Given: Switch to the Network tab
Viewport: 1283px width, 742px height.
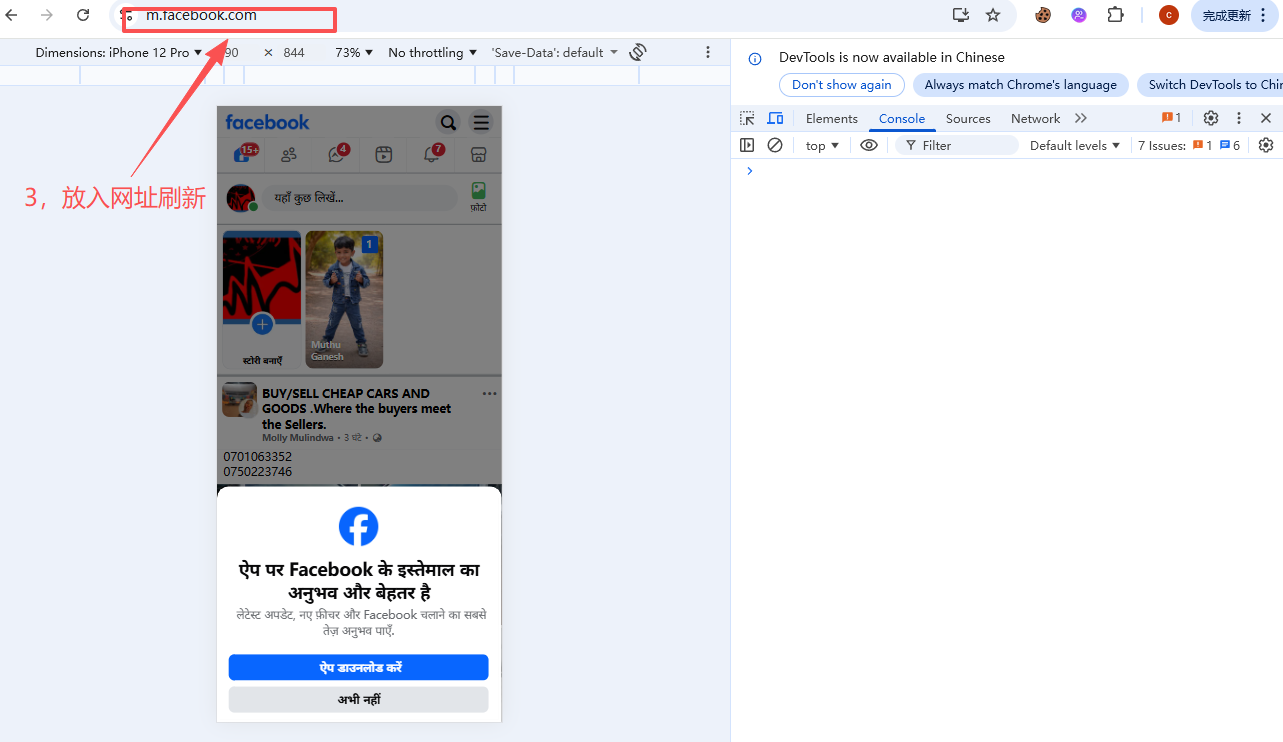Looking at the screenshot, I should [1035, 118].
